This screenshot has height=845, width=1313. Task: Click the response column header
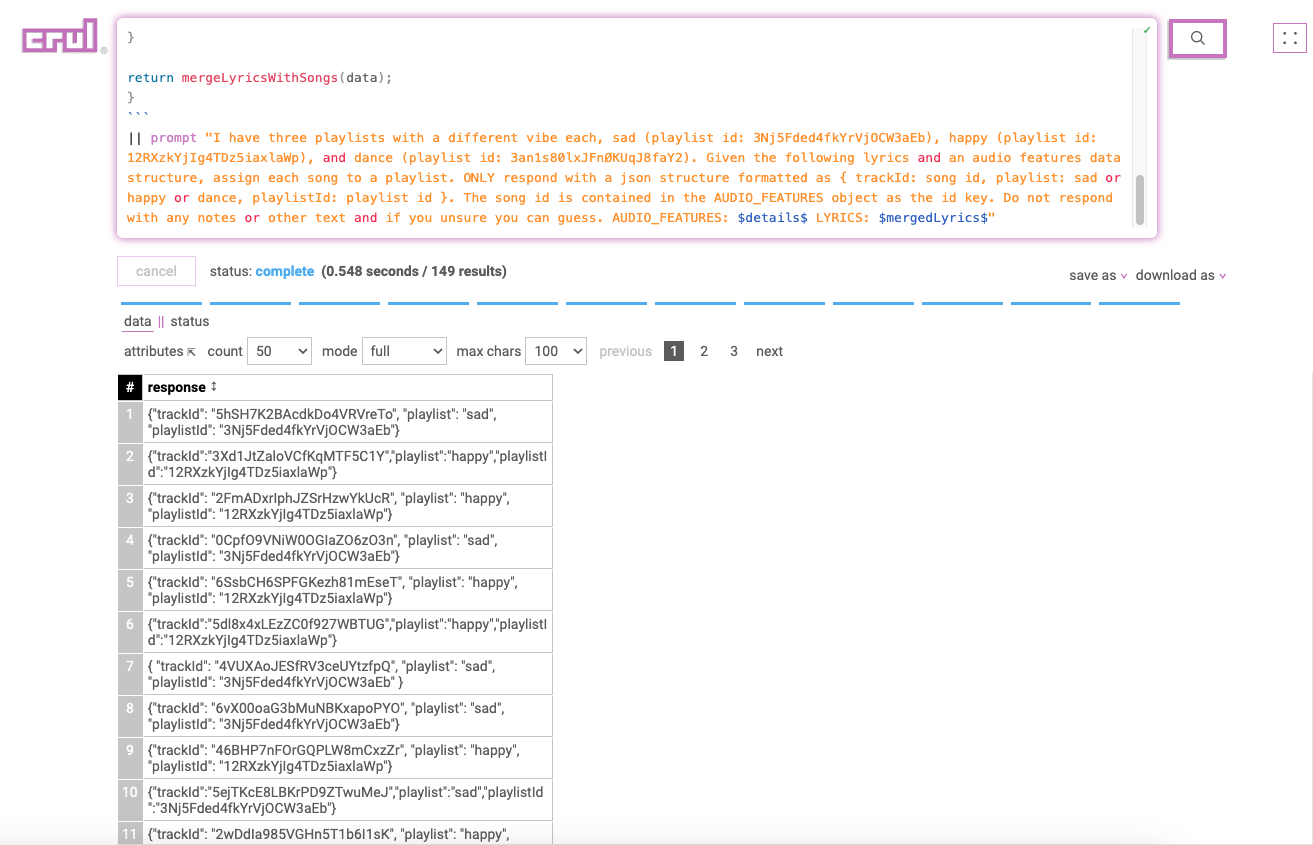click(349, 387)
